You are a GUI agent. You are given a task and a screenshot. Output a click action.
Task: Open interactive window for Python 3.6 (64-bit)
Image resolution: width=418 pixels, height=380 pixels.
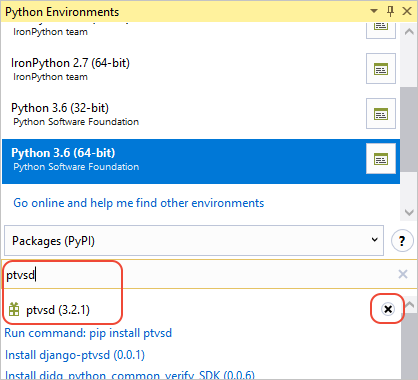pyautogui.click(x=381, y=158)
